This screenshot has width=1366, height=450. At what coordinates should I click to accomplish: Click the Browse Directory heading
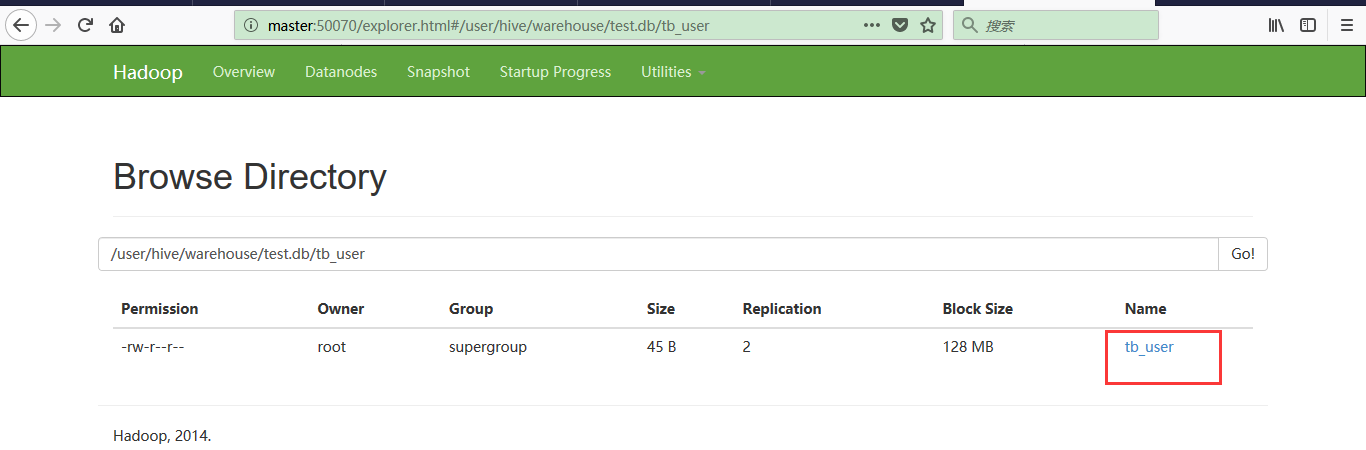tap(250, 177)
